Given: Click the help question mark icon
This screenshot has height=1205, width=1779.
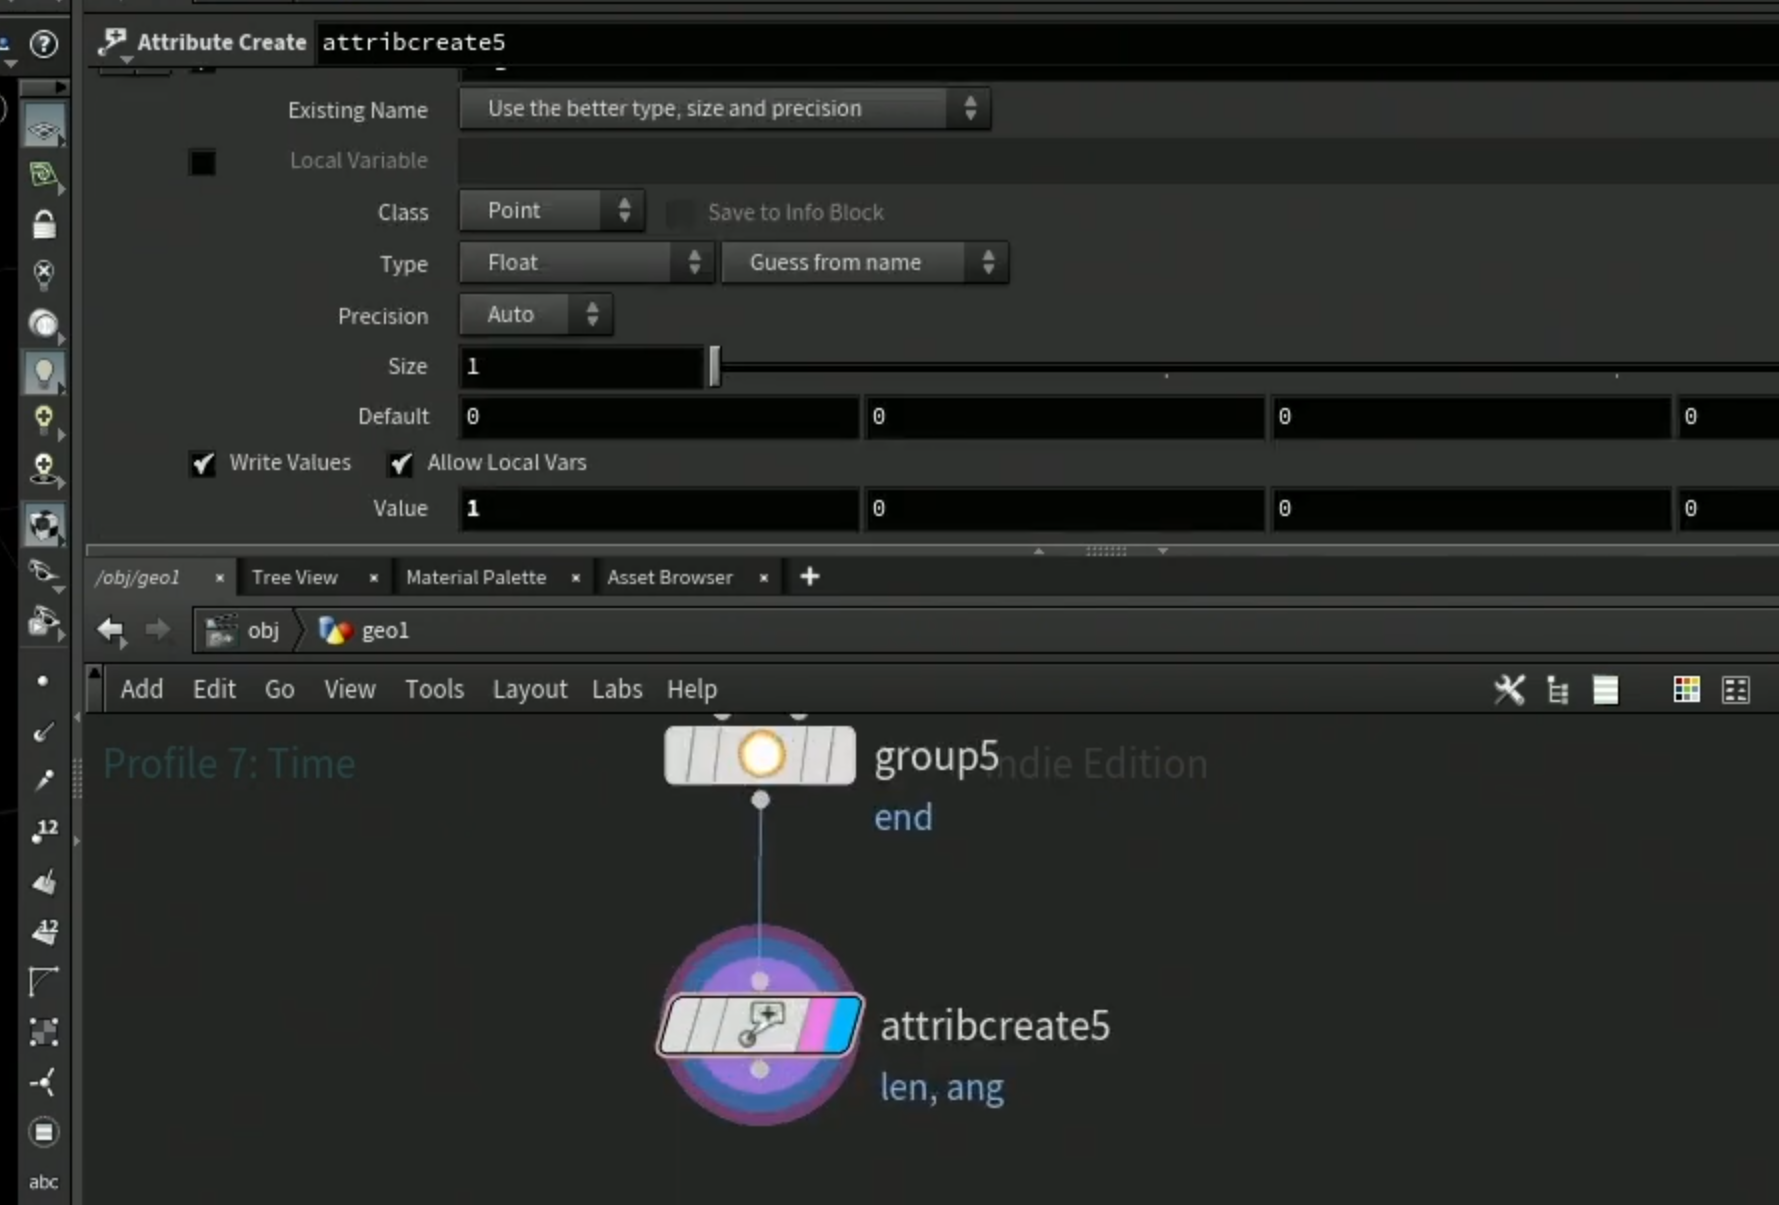Looking at the screenshot, I should coord(44,44).
